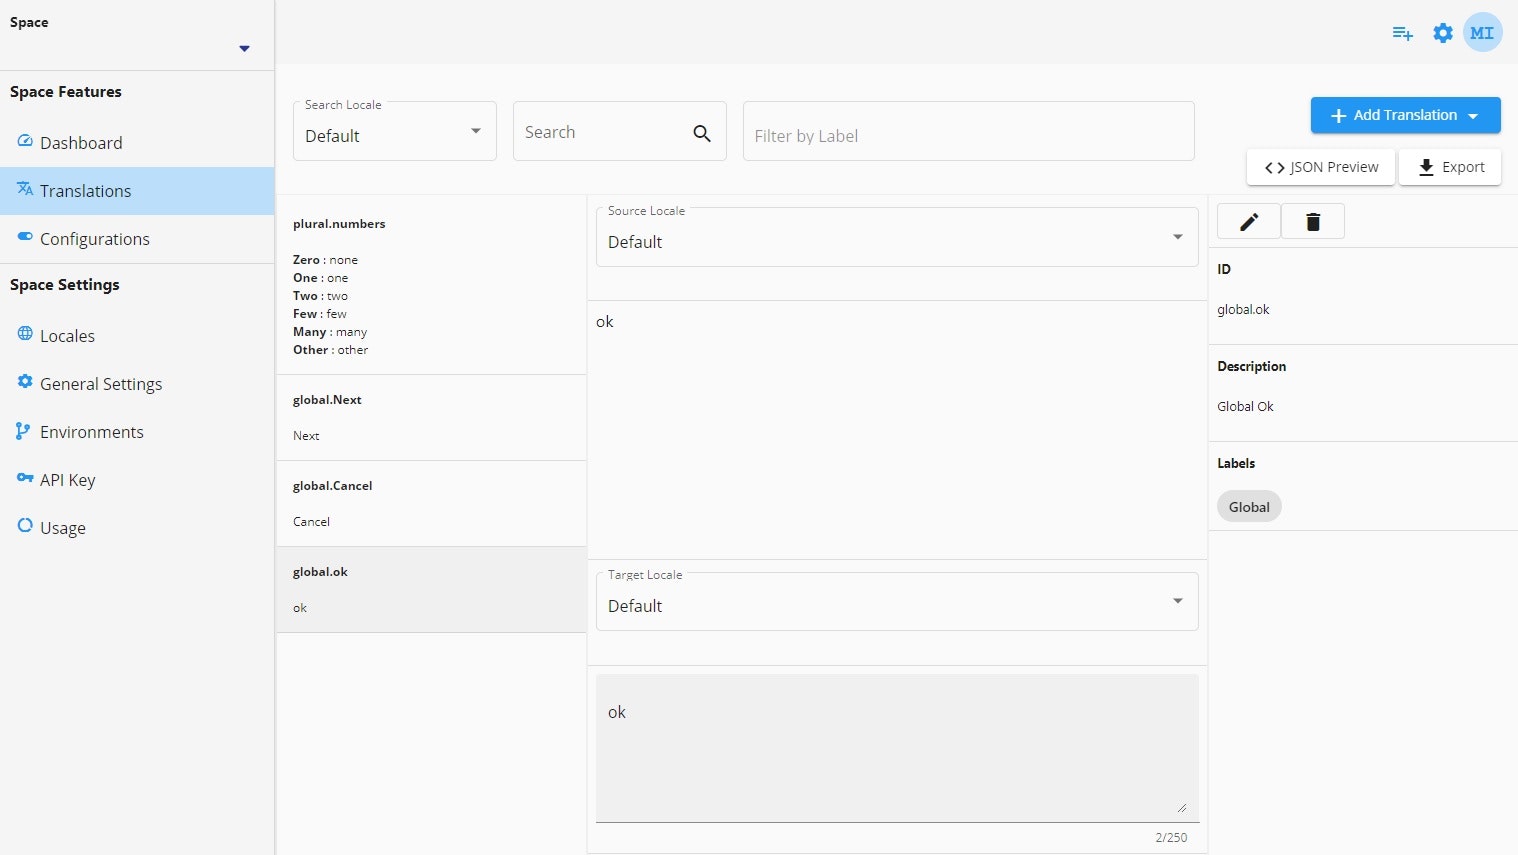
Task: Click the magnifier search icon
Action: (x=702, y=133)
